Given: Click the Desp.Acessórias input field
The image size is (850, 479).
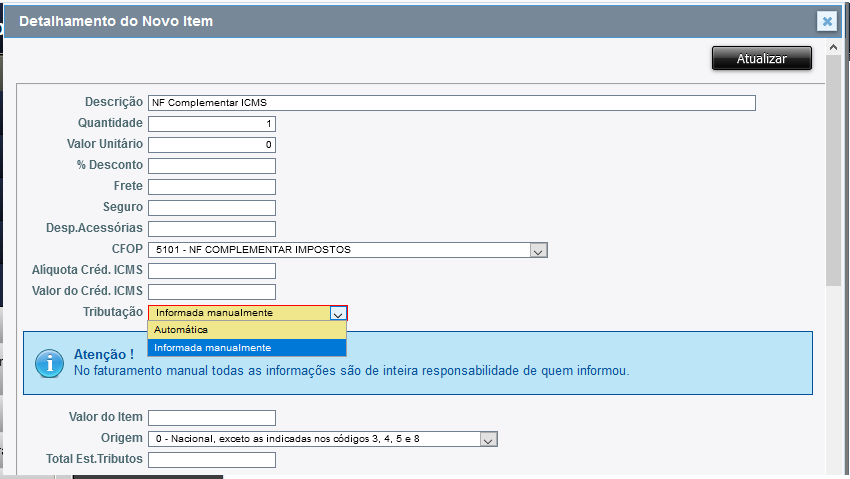Looking at the screenshot, I should coord(211,229).
